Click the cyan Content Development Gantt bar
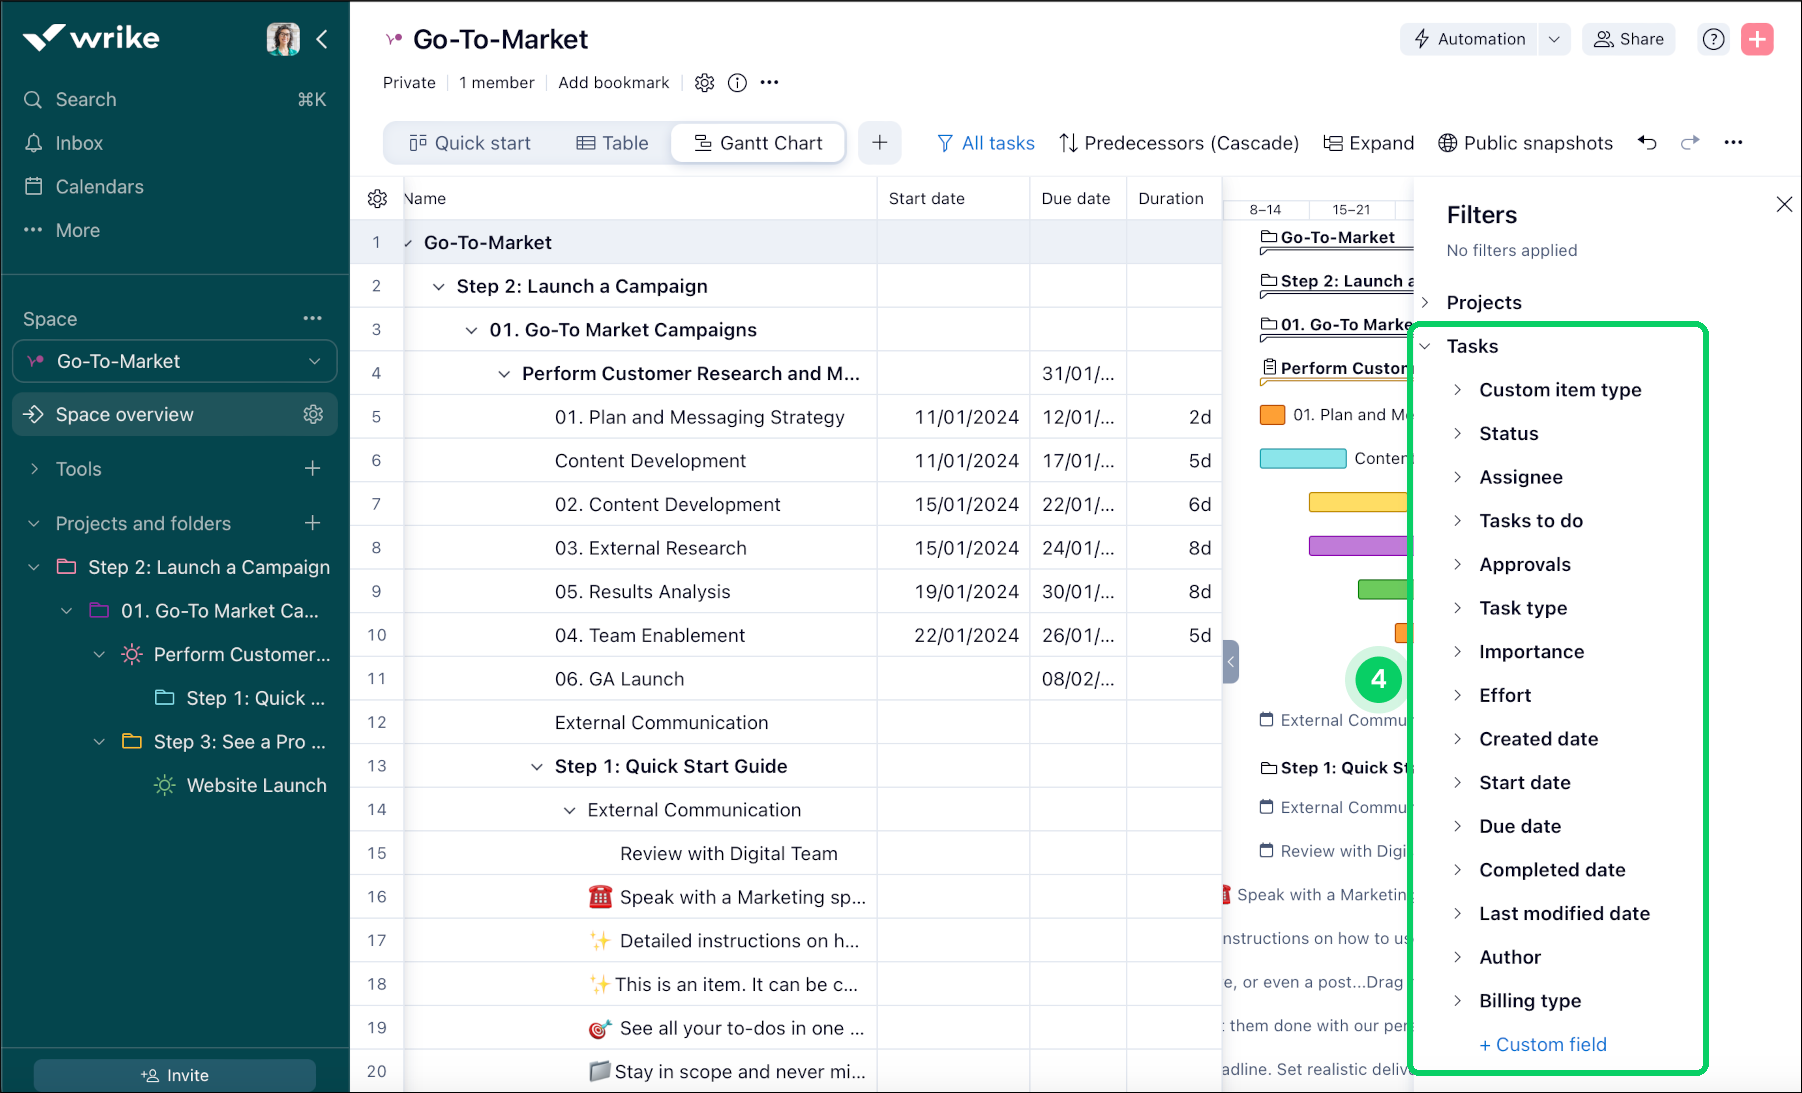Viewport: 1802px width, 1093px height. coord(1302,459)
